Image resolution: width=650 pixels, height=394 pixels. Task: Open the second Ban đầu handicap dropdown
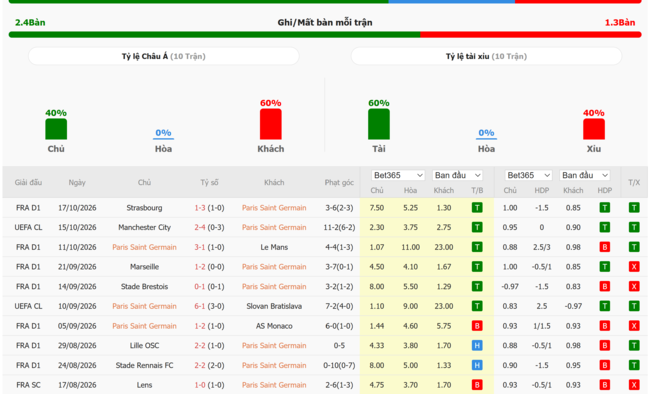point(585,175)
